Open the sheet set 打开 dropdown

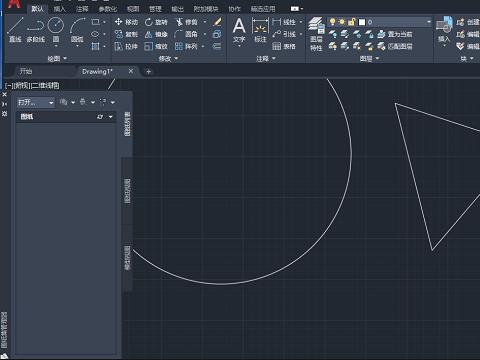(36, 102)
